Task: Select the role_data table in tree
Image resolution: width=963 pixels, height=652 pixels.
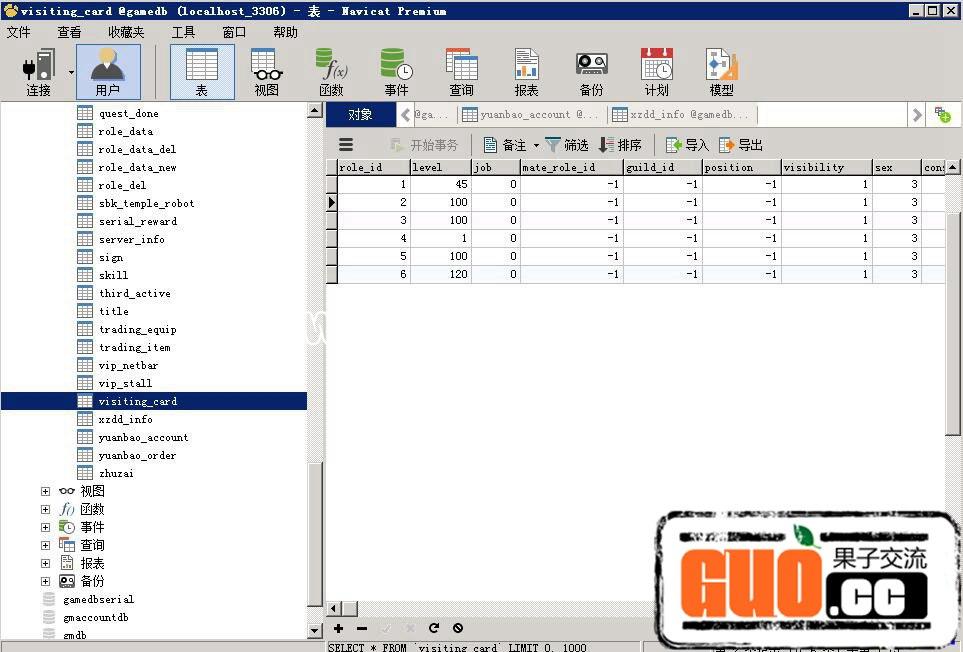Action: tap(126, 131)
